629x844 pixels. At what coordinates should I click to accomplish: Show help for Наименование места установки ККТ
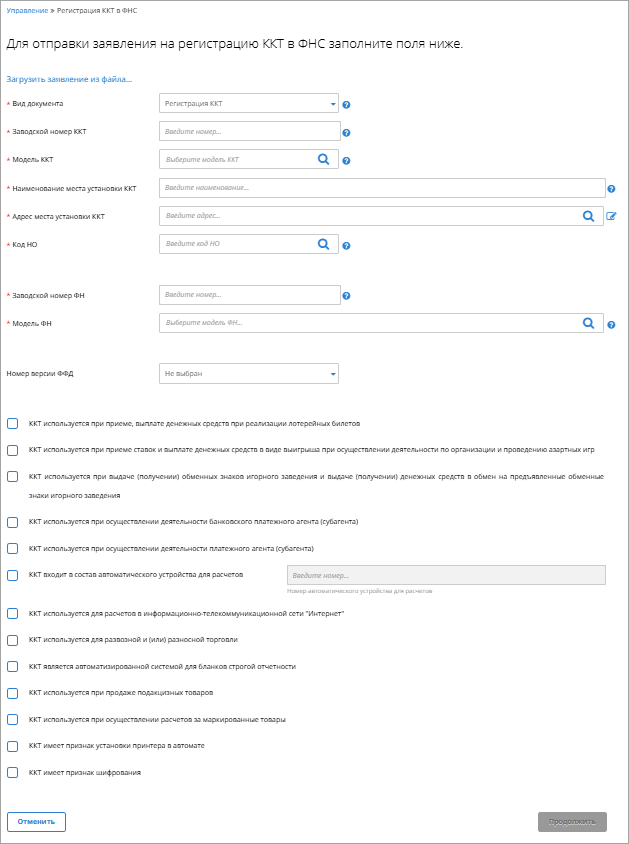(x=611, y=189)
